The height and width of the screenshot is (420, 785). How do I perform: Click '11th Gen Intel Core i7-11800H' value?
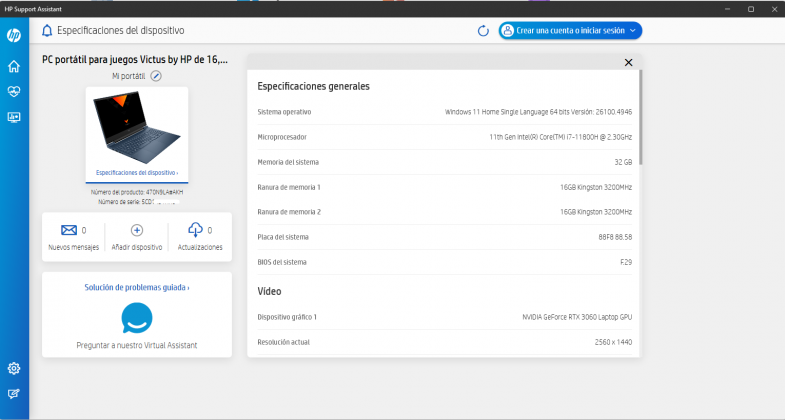pos(561,137)
